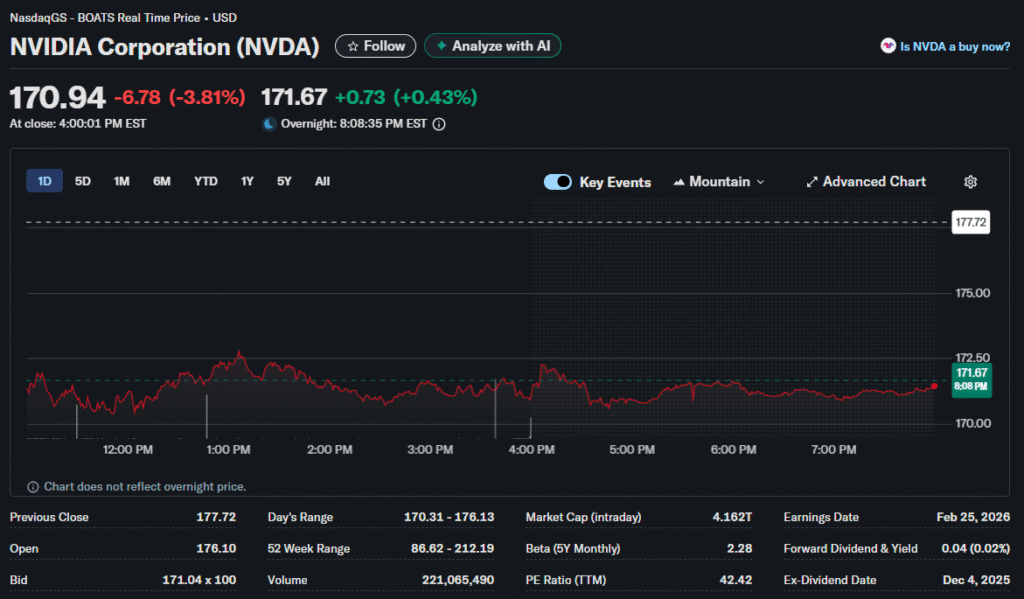Open the Is NVDA a buy now link
The height and width of the screenshot is (599, 1024).
[954, 46]
